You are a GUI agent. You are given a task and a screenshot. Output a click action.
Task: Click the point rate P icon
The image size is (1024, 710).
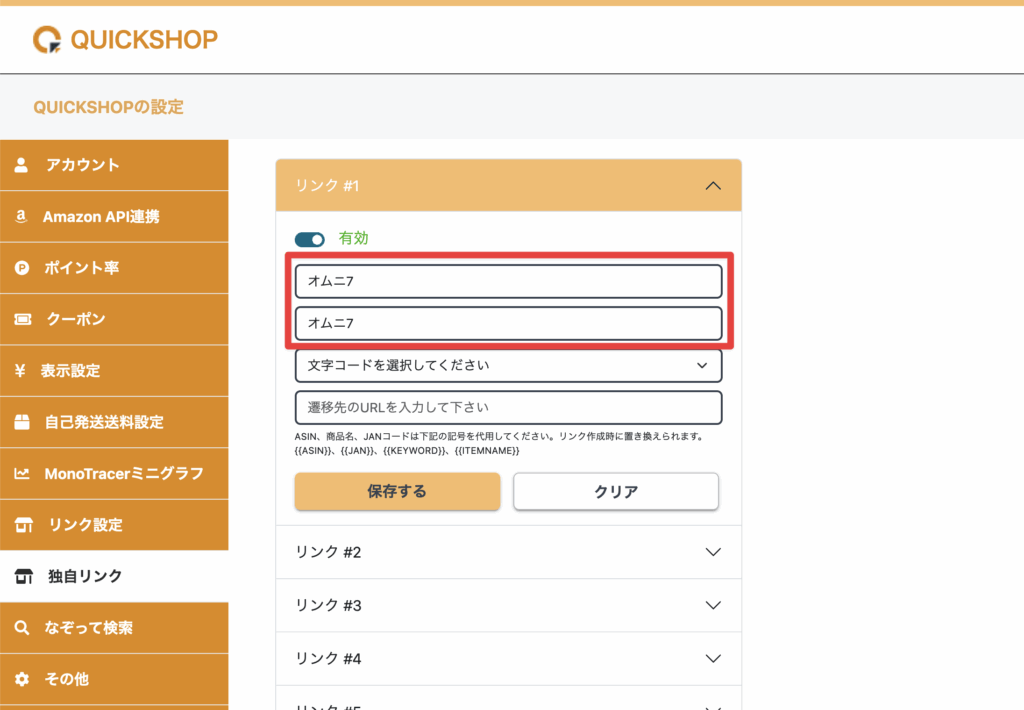tap(22, 268)
